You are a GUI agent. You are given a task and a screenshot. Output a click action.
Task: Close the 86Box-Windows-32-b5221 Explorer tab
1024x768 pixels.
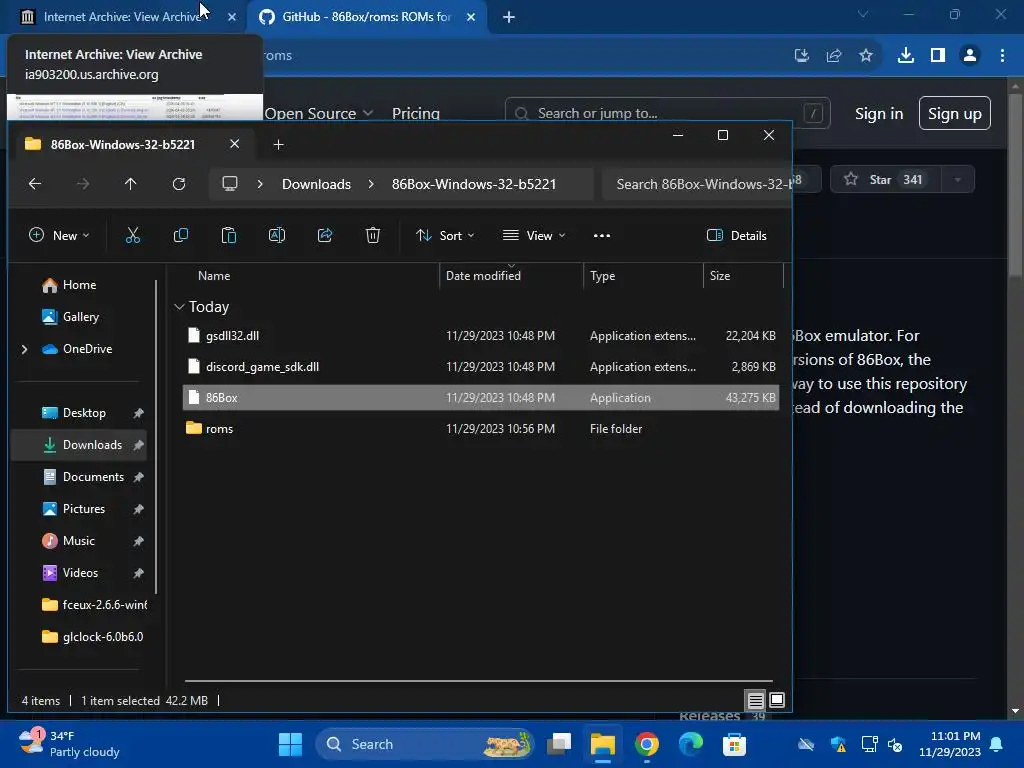click(234, 144)
